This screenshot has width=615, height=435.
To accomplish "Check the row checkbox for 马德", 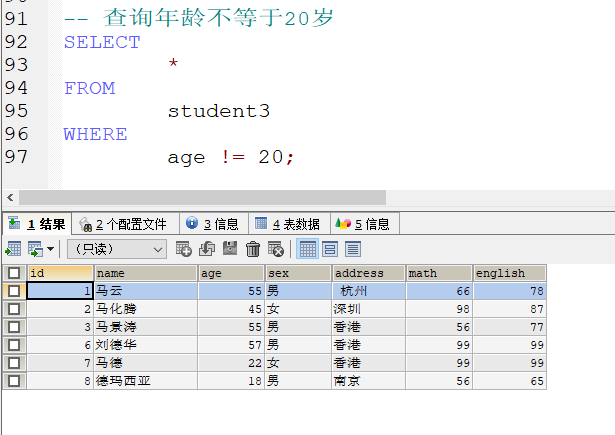I will click(x=14, y=363).
